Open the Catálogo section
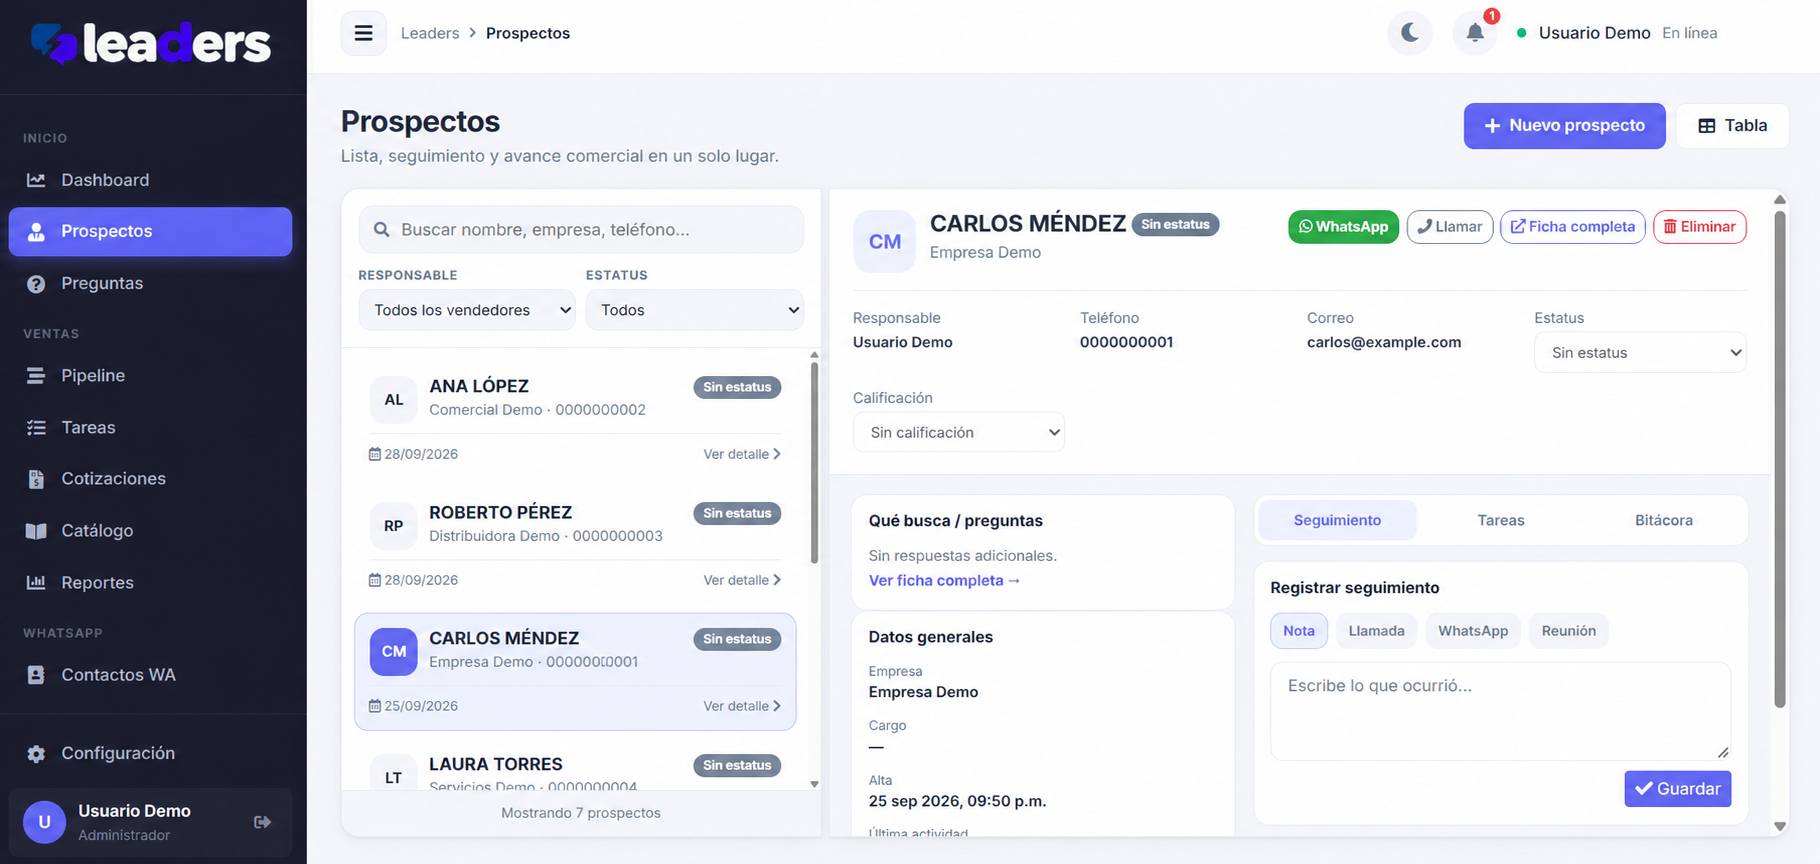Viewport: 1820px width, 864px height. tap(150, 530)
